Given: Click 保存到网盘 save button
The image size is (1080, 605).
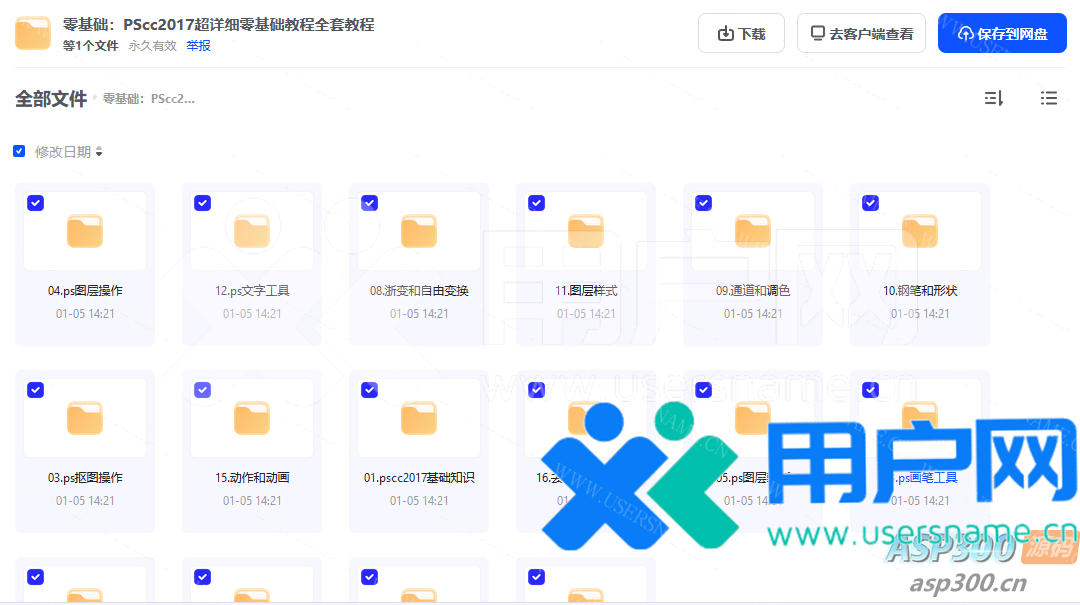Looking at the screenshot, I should (1002, 33).
